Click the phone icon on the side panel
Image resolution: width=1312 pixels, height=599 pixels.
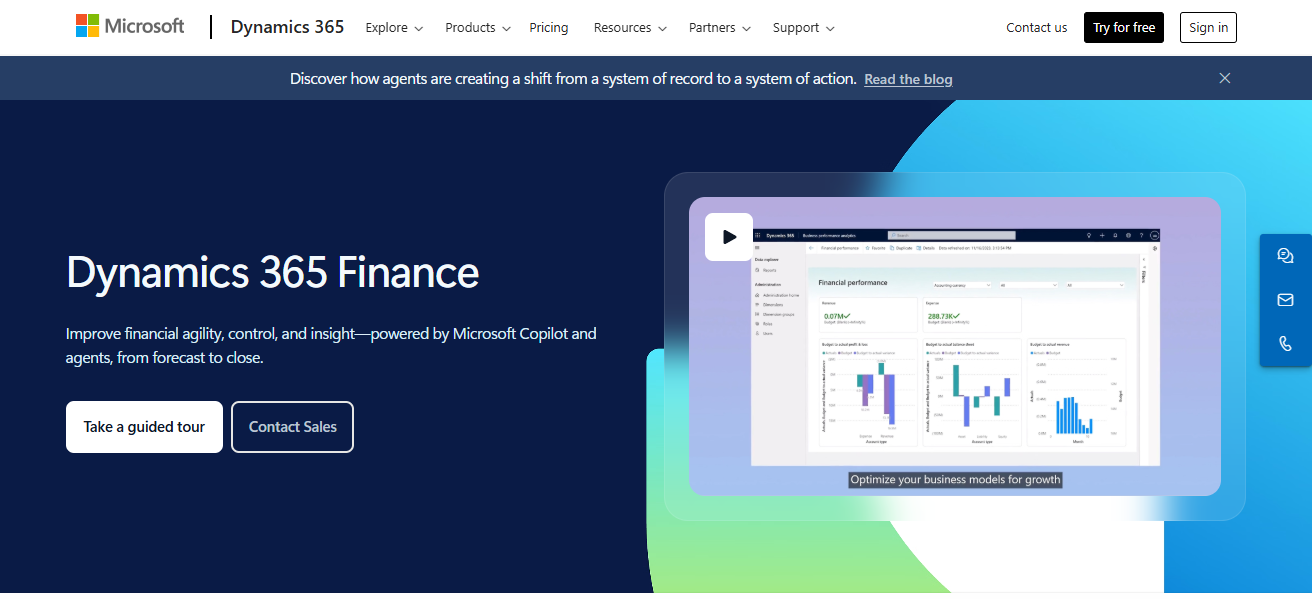1285,343
